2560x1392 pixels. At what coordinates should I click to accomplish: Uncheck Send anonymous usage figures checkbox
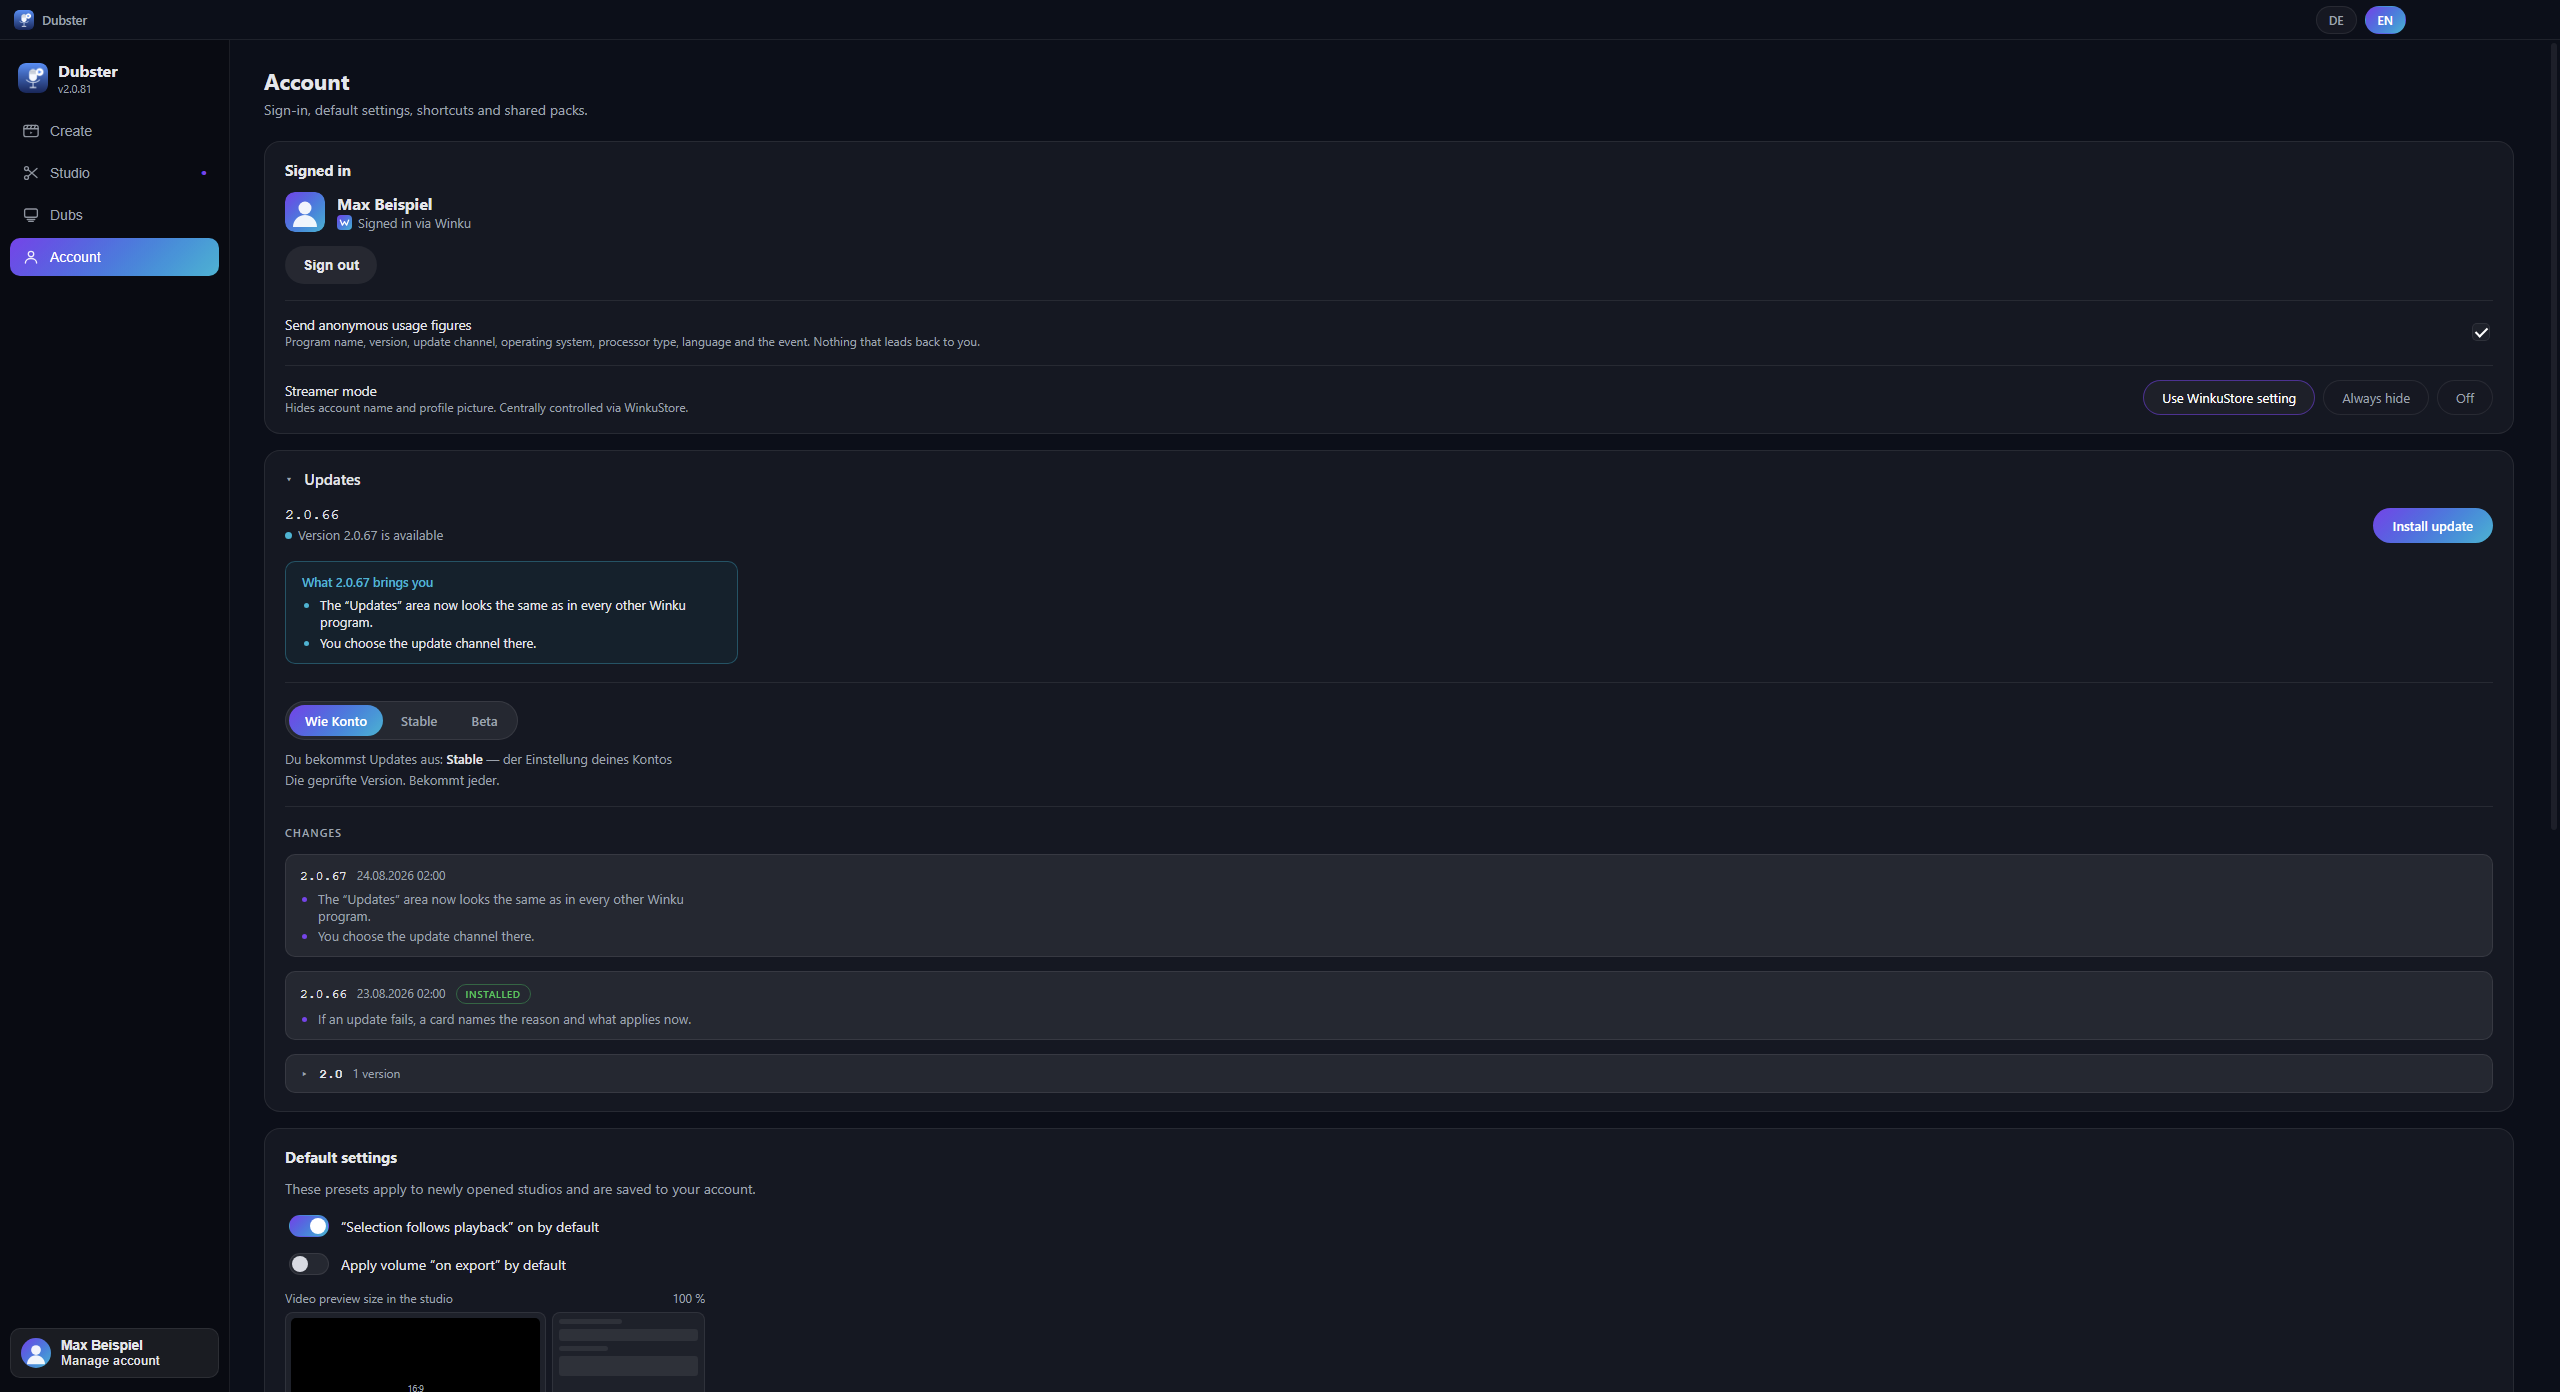[x=2481, y=333]
